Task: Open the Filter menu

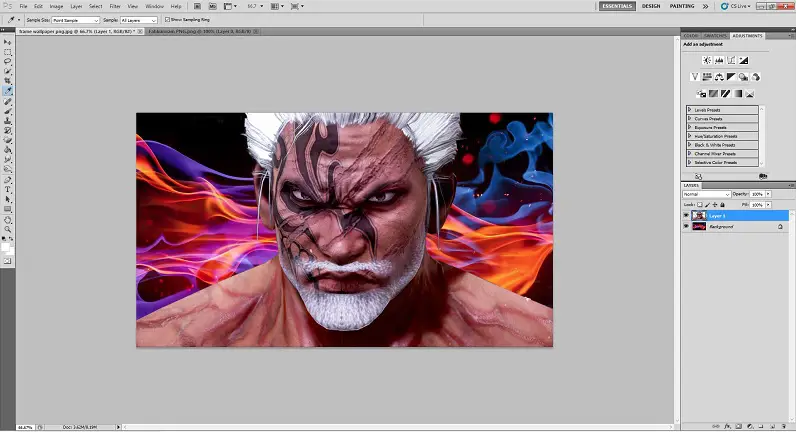Action: (x=115, y=6)
